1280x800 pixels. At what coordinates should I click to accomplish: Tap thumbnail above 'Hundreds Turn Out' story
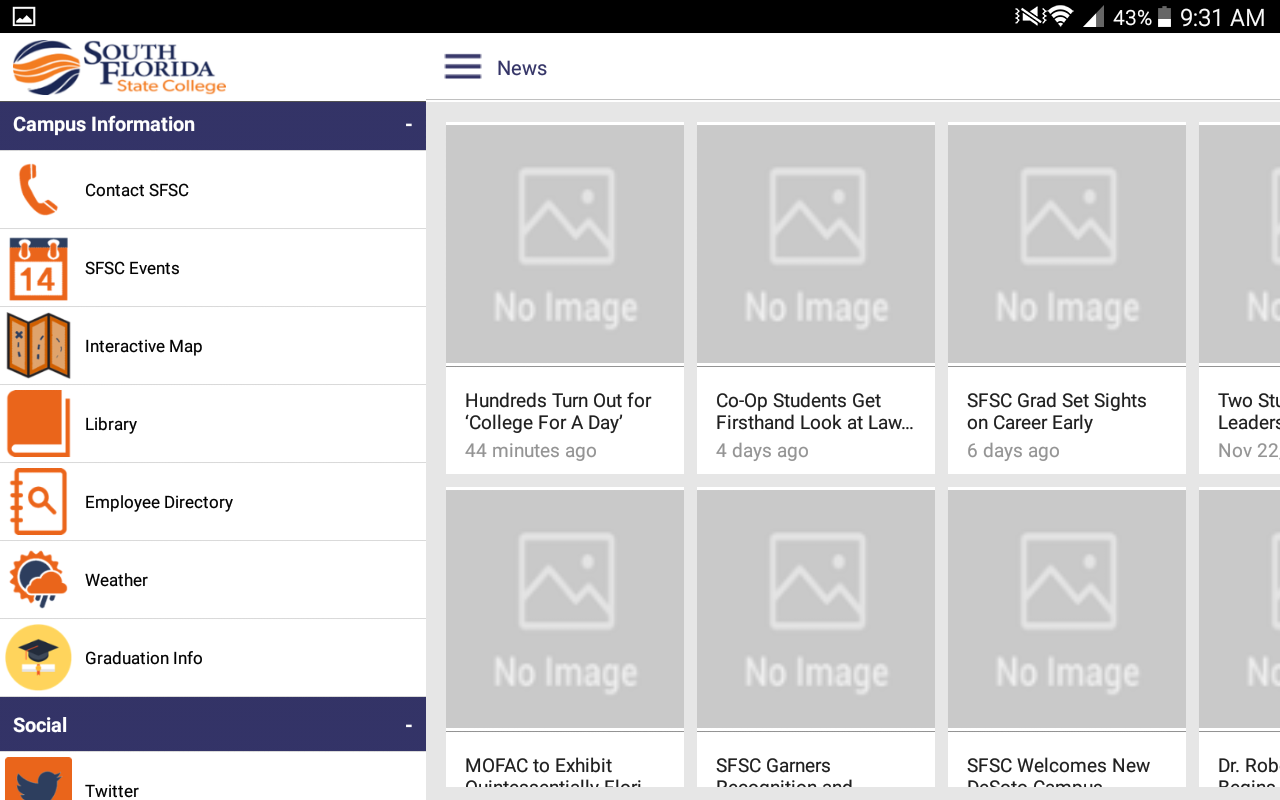565,243
